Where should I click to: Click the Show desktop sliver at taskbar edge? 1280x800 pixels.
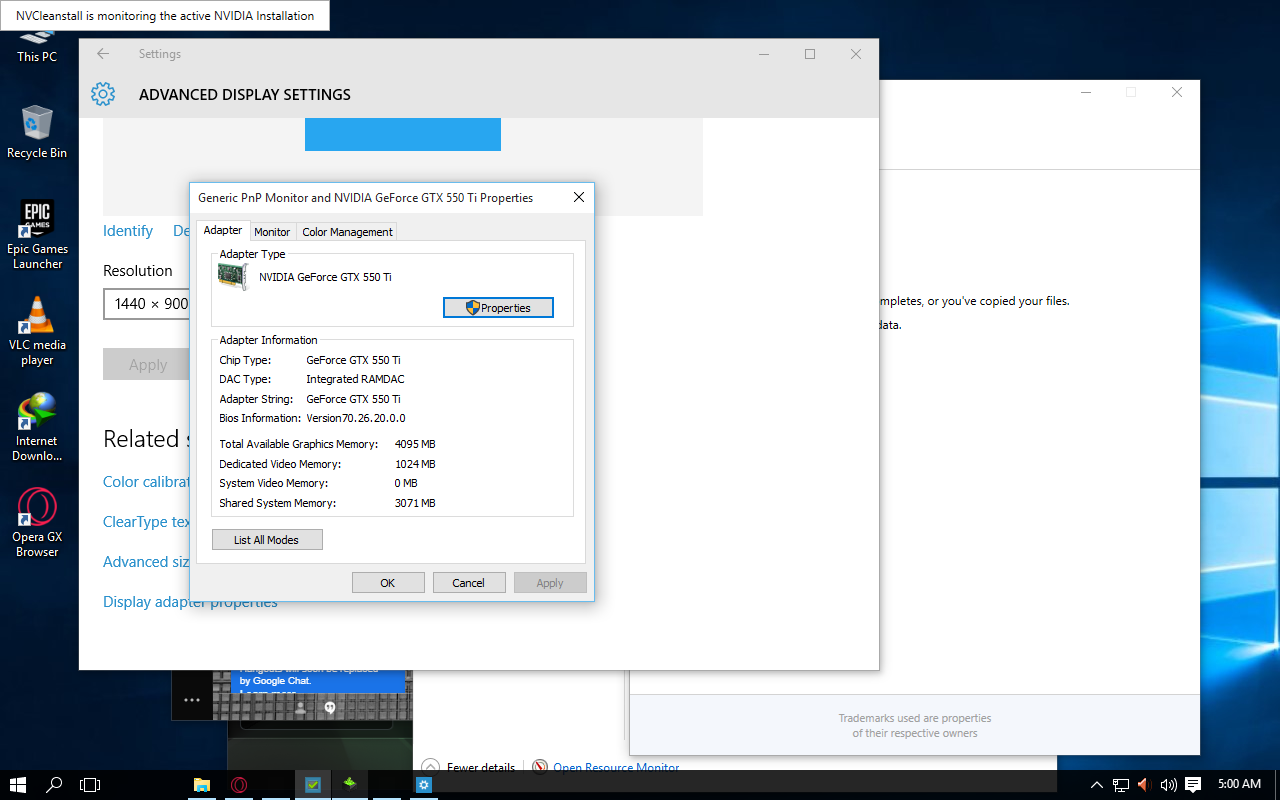[1277, 784]
